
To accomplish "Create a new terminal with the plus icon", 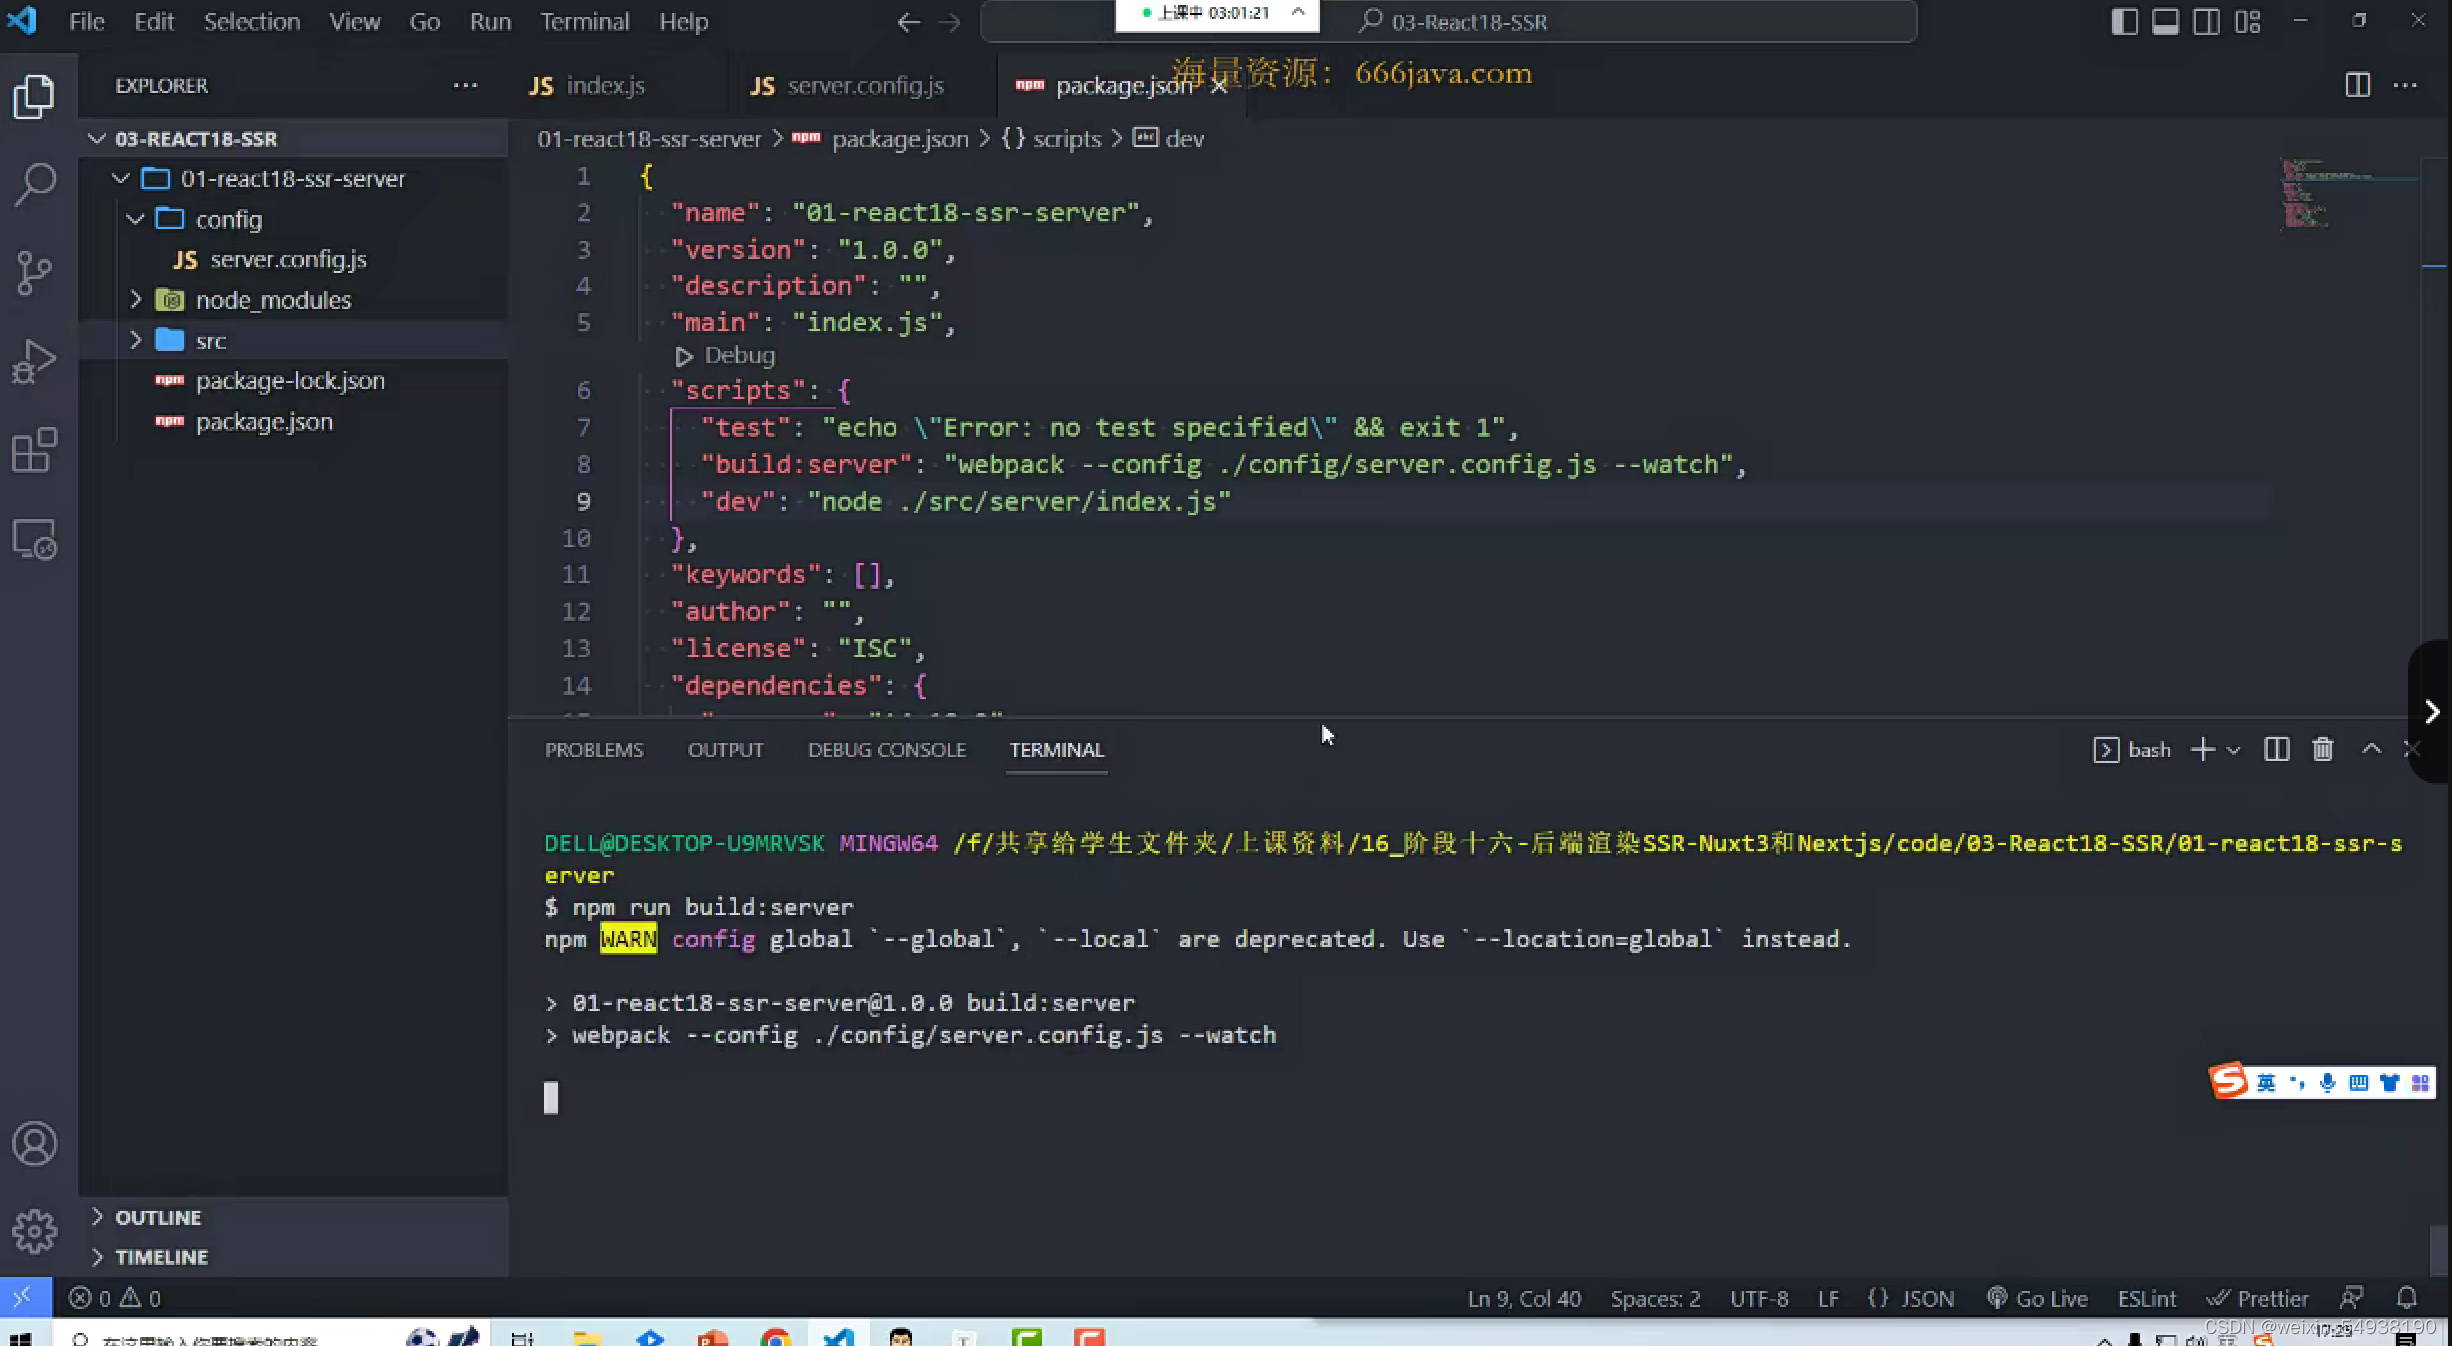I will point(2203,749).
